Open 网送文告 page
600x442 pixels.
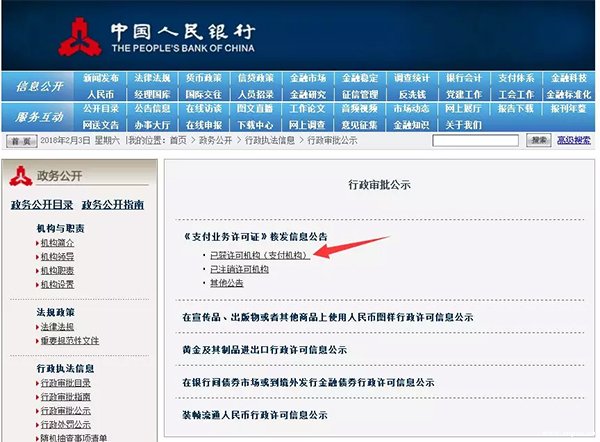pyautogui.click(x=101, y=125)
